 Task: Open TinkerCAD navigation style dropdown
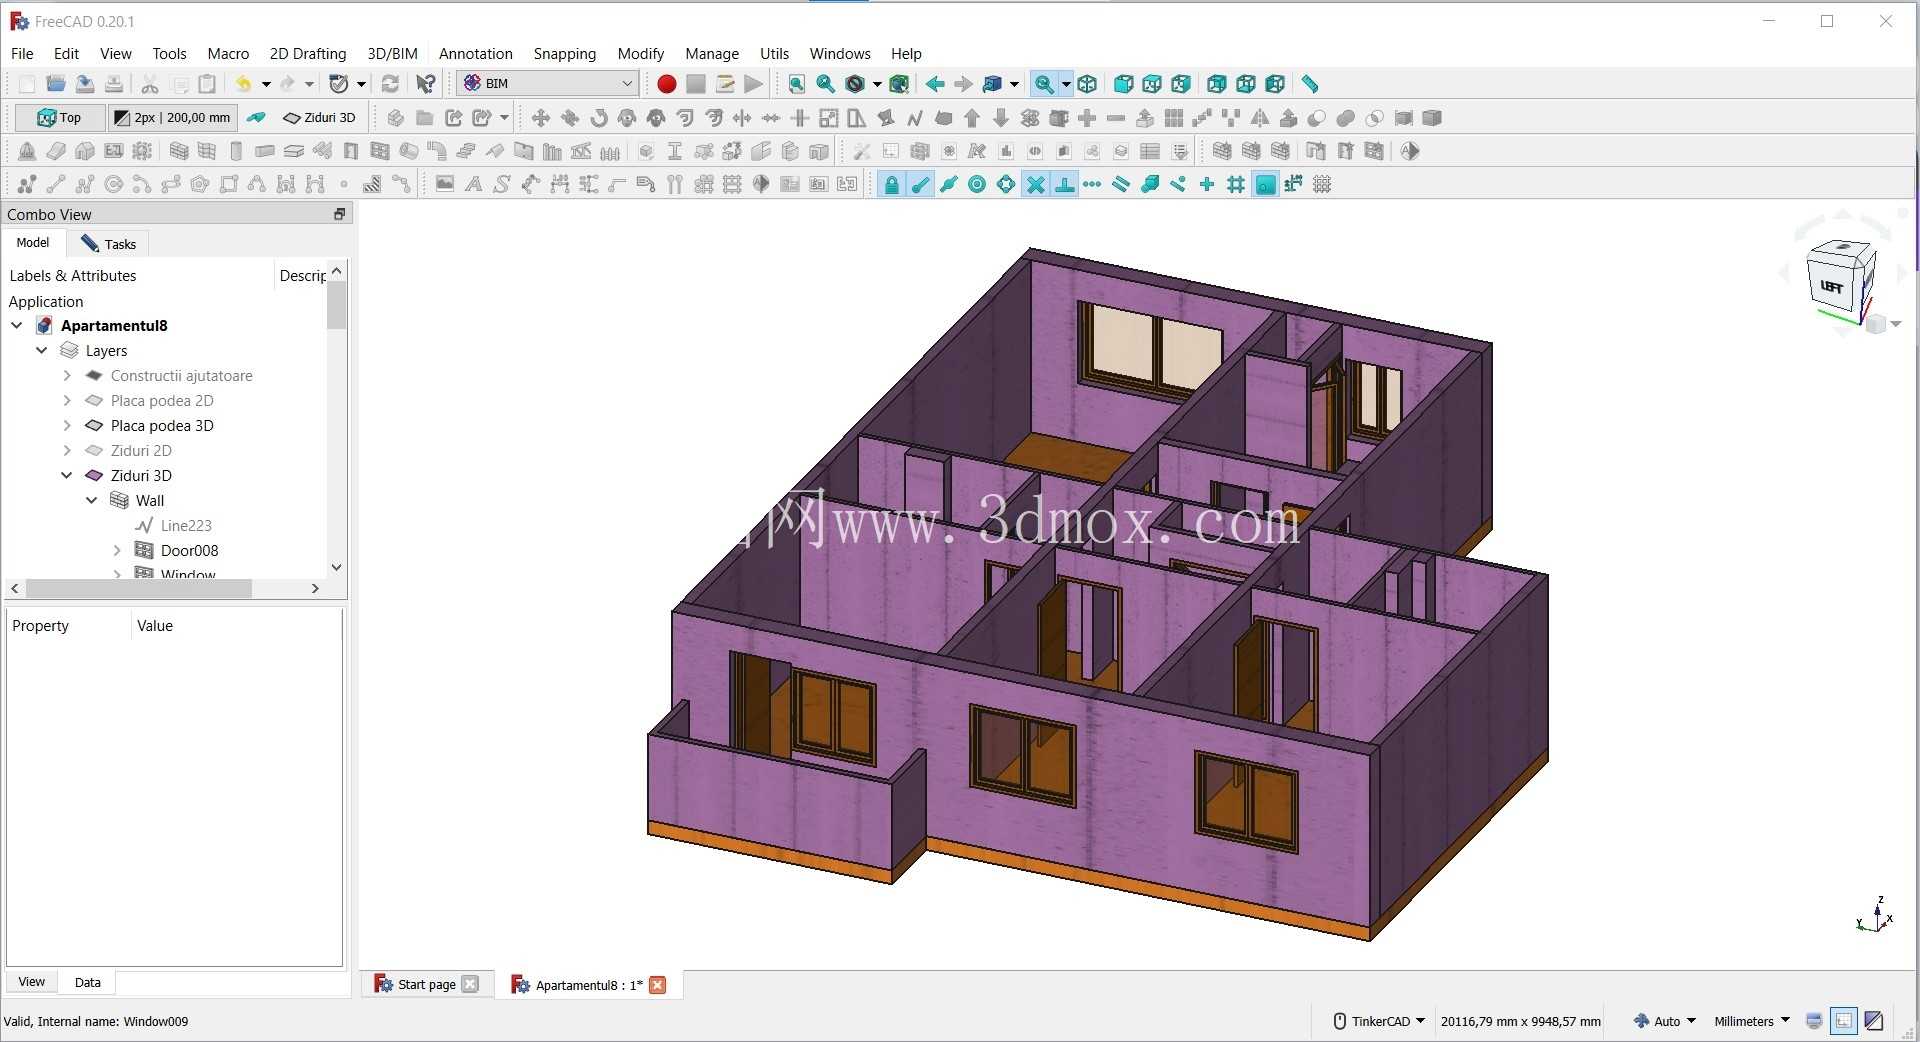pyautogui.click(x=1380, y=1021)
